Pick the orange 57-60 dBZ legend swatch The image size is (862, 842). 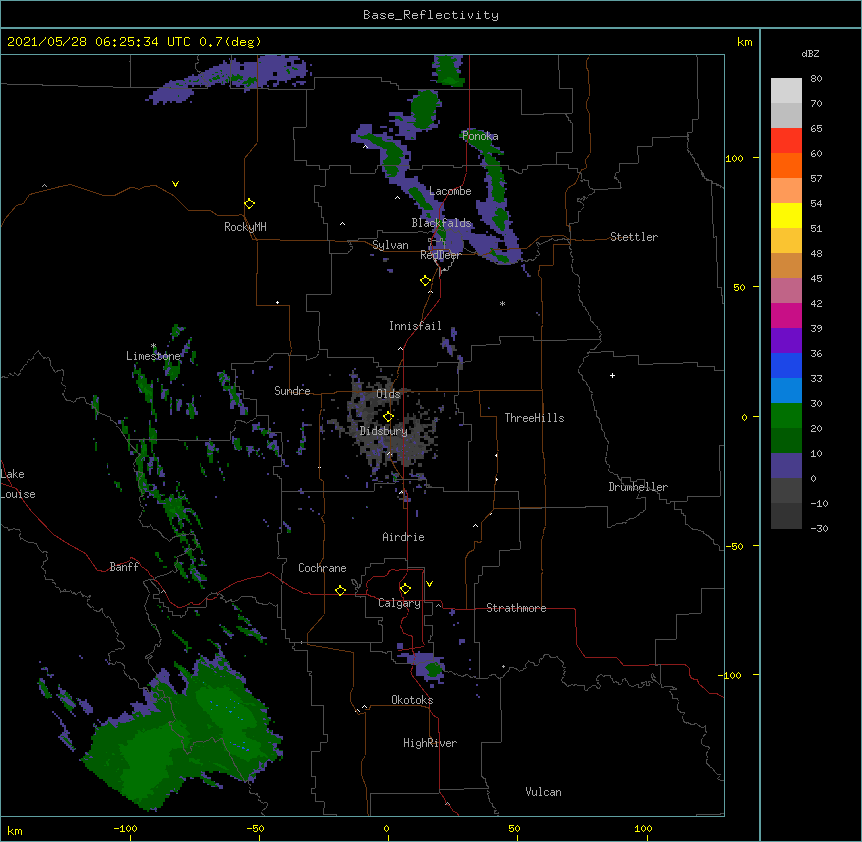tap(786, 165)
